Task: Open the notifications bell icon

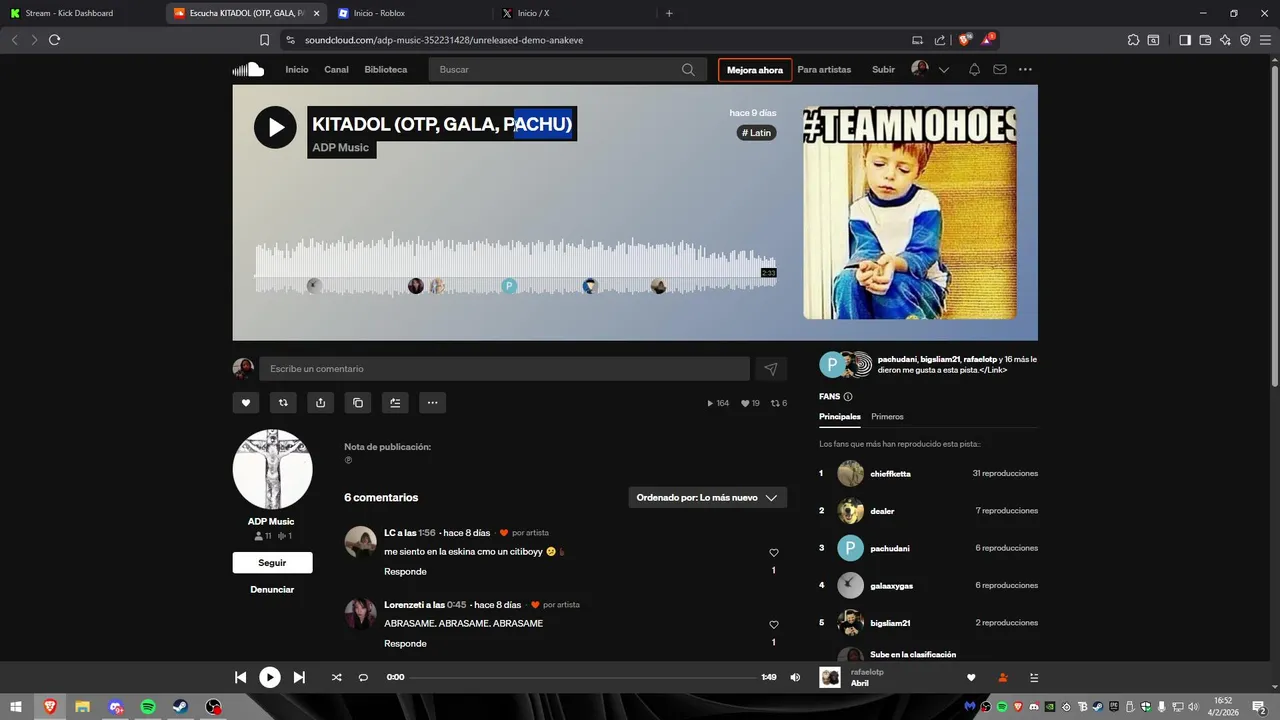Action: (974, 70)
